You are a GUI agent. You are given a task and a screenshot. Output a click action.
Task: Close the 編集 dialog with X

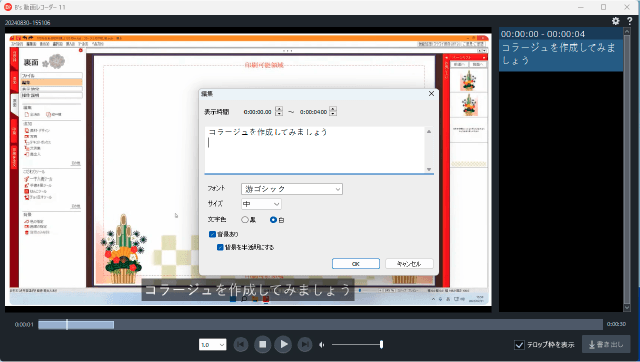(431, 93)
